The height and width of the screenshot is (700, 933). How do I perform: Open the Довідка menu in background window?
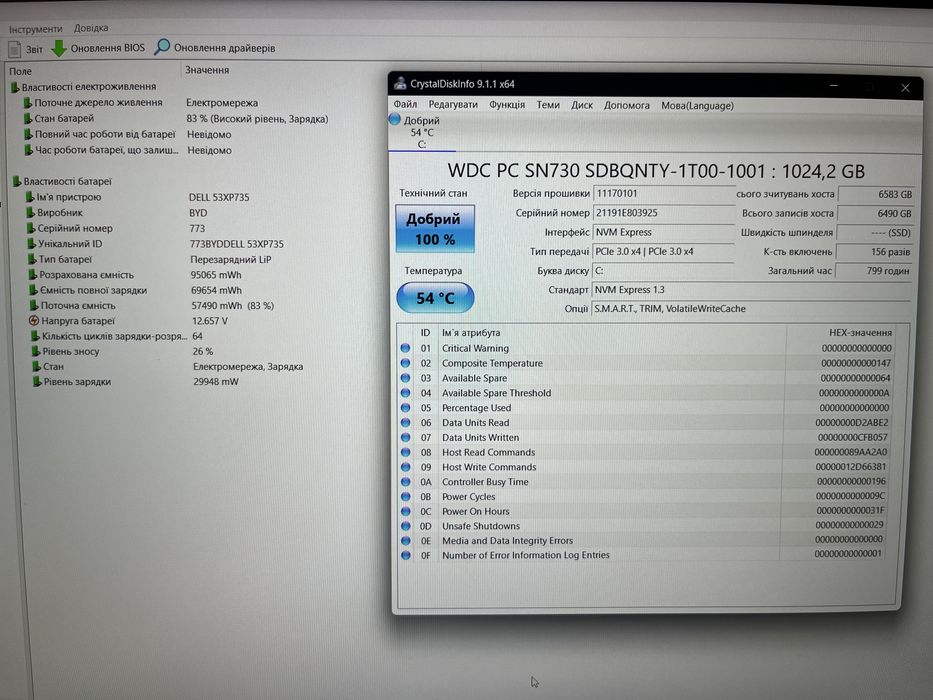pos(91,28)
